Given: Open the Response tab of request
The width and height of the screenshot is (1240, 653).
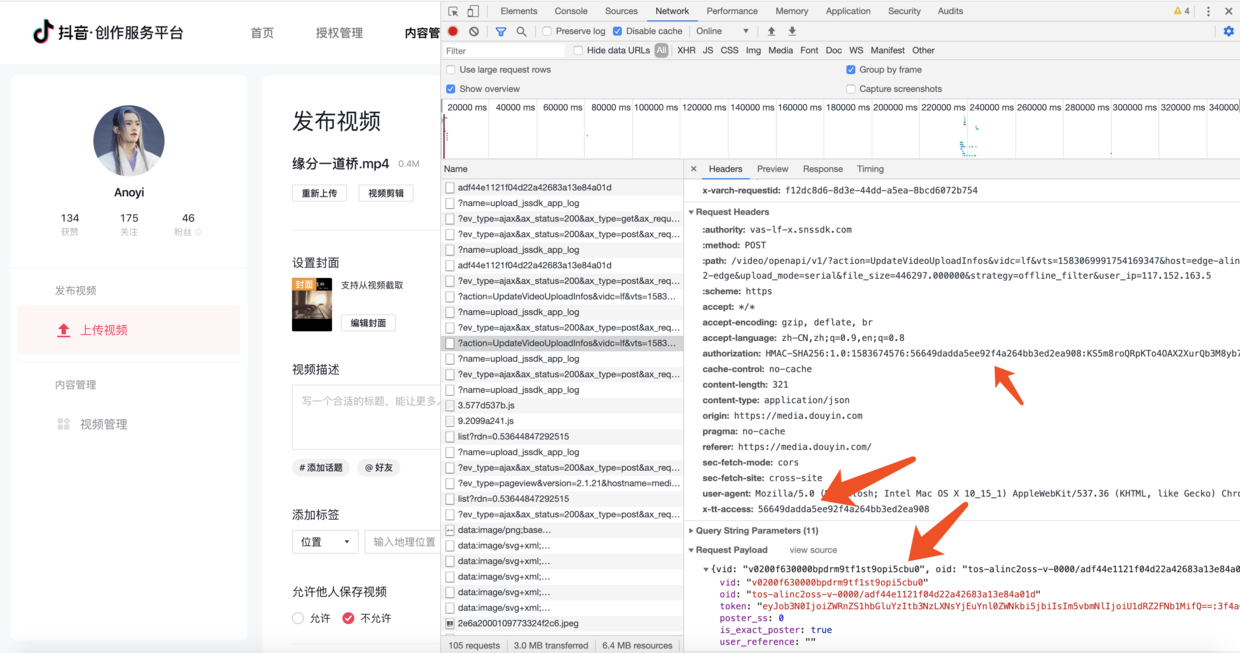Looking at the screenshot, I should (x=823, y=169).
